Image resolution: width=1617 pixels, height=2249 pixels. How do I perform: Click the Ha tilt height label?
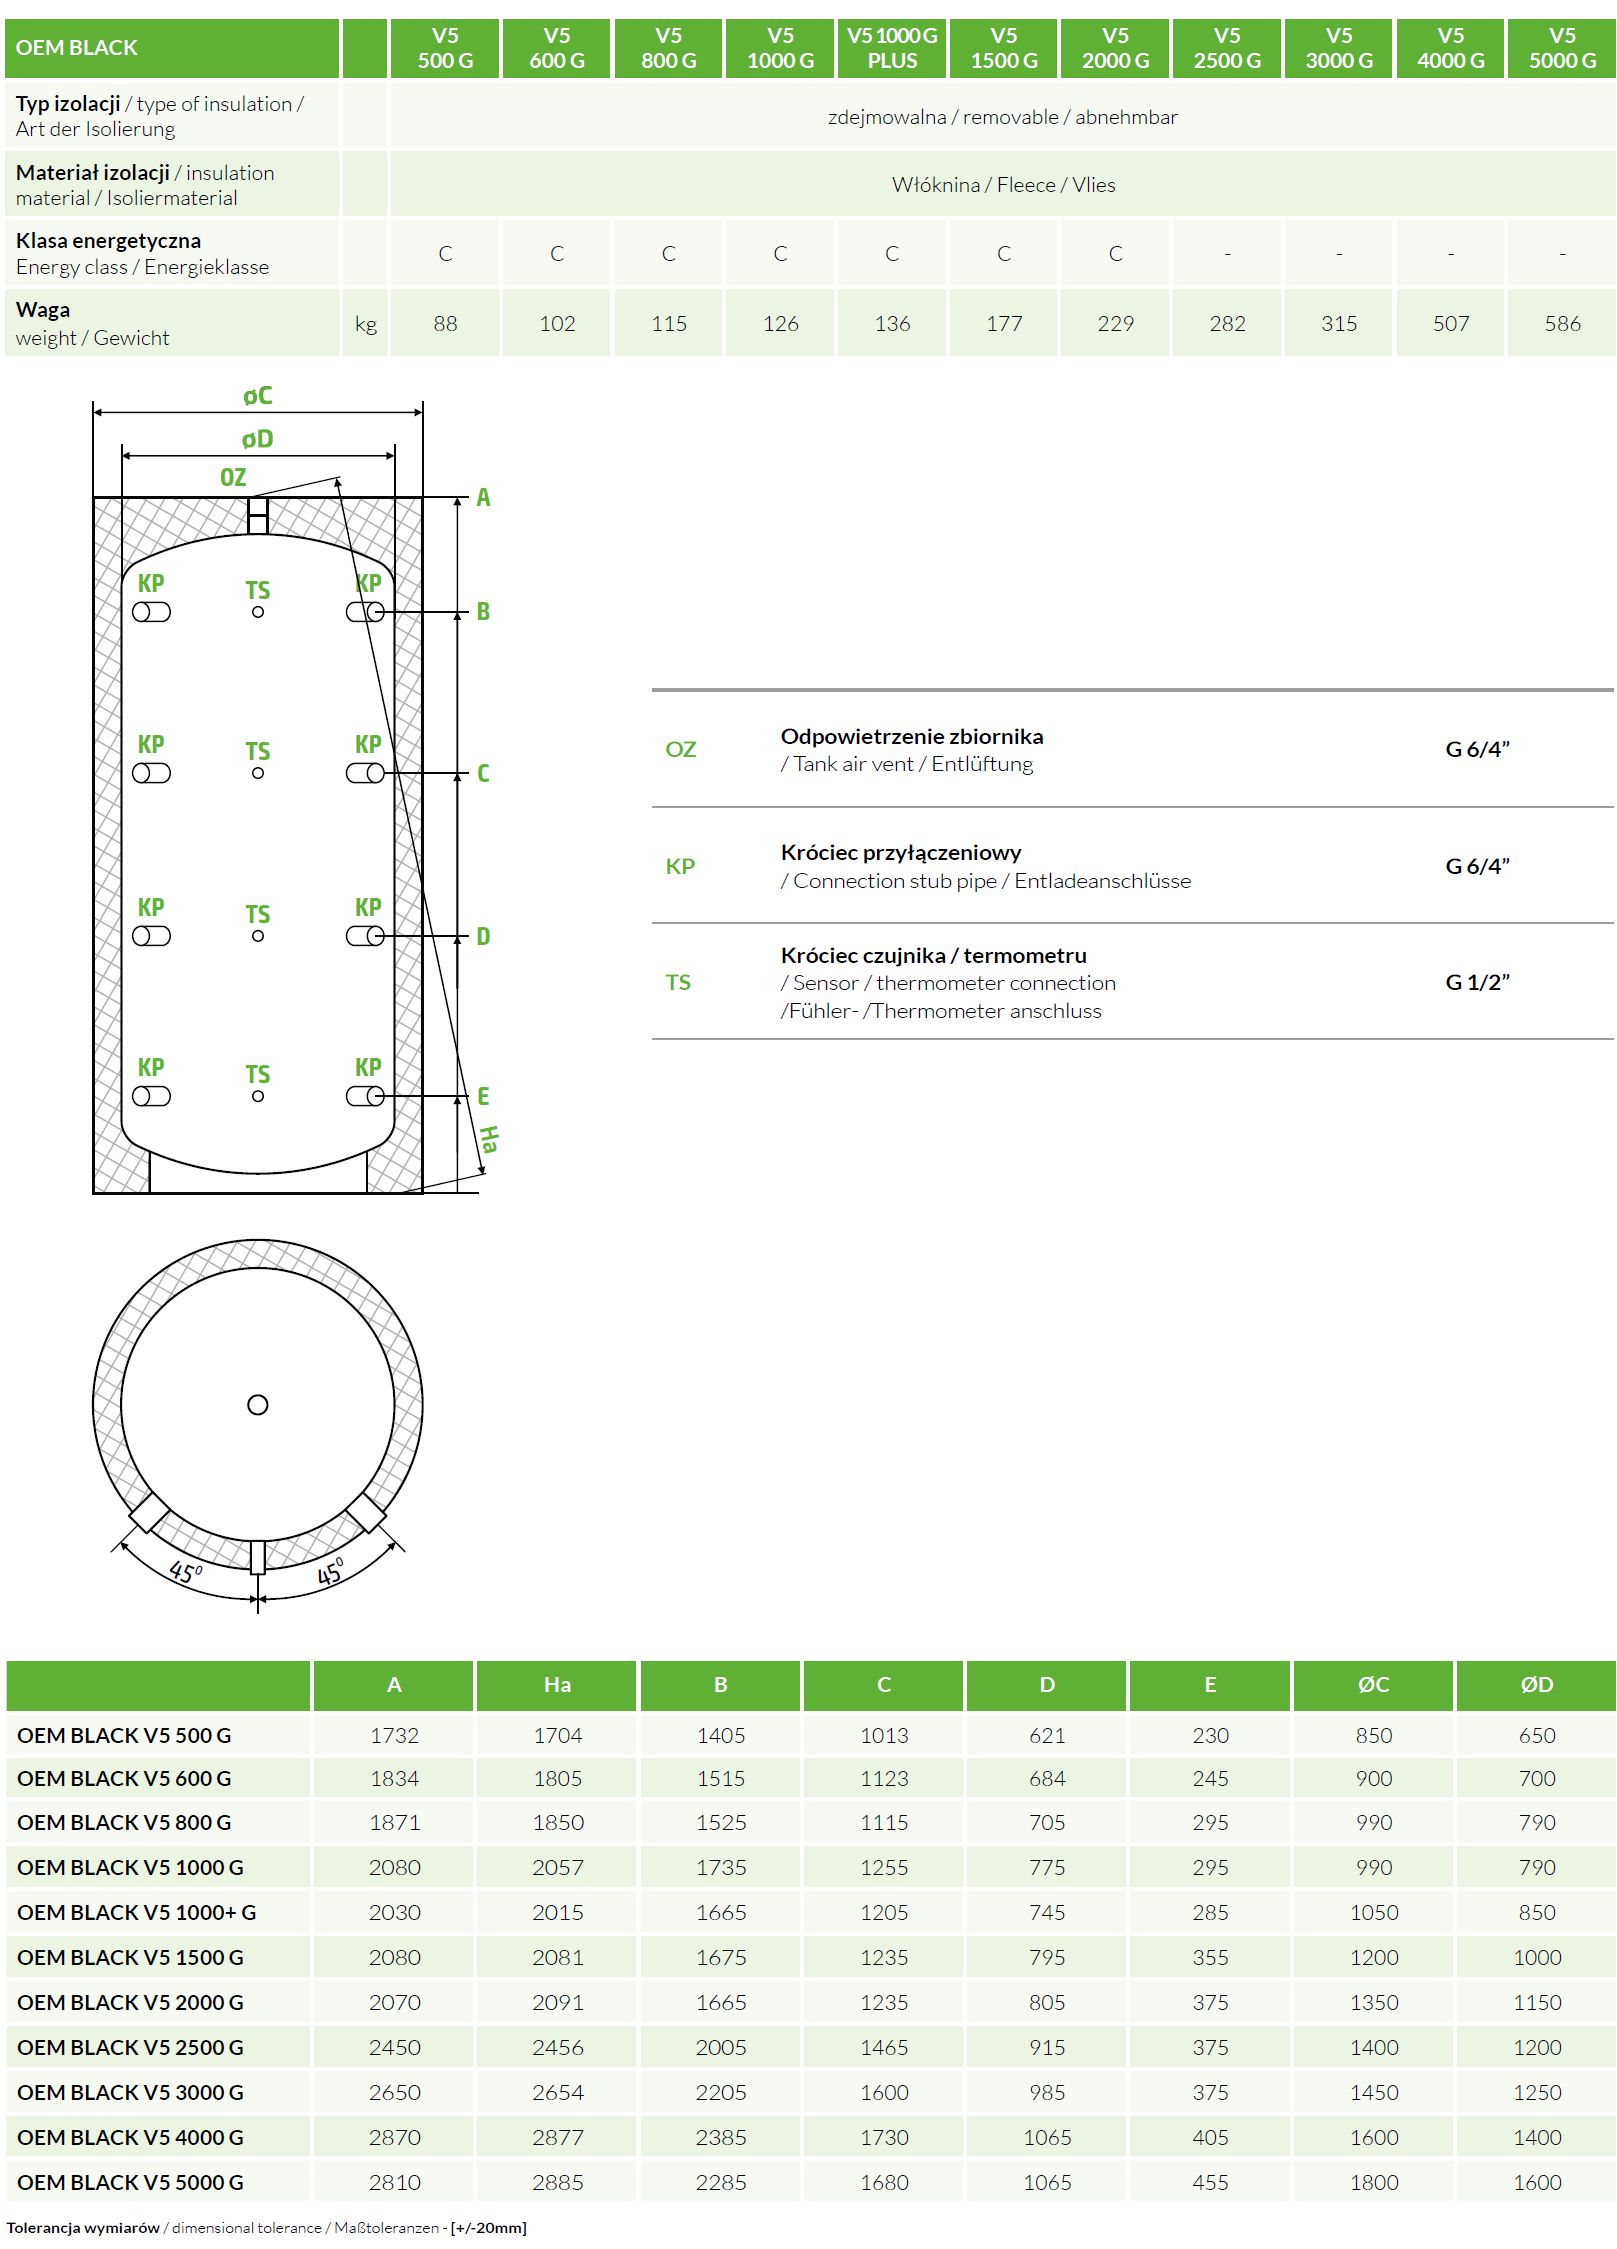point(487,1139)
